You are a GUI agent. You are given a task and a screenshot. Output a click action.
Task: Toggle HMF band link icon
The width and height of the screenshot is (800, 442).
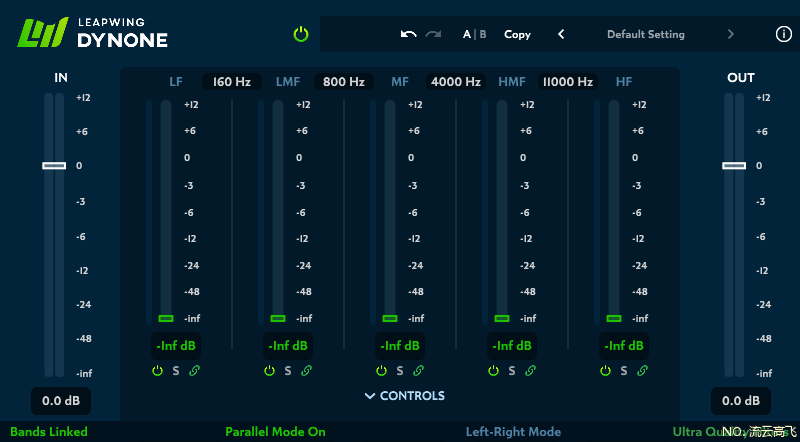(530, 371)
